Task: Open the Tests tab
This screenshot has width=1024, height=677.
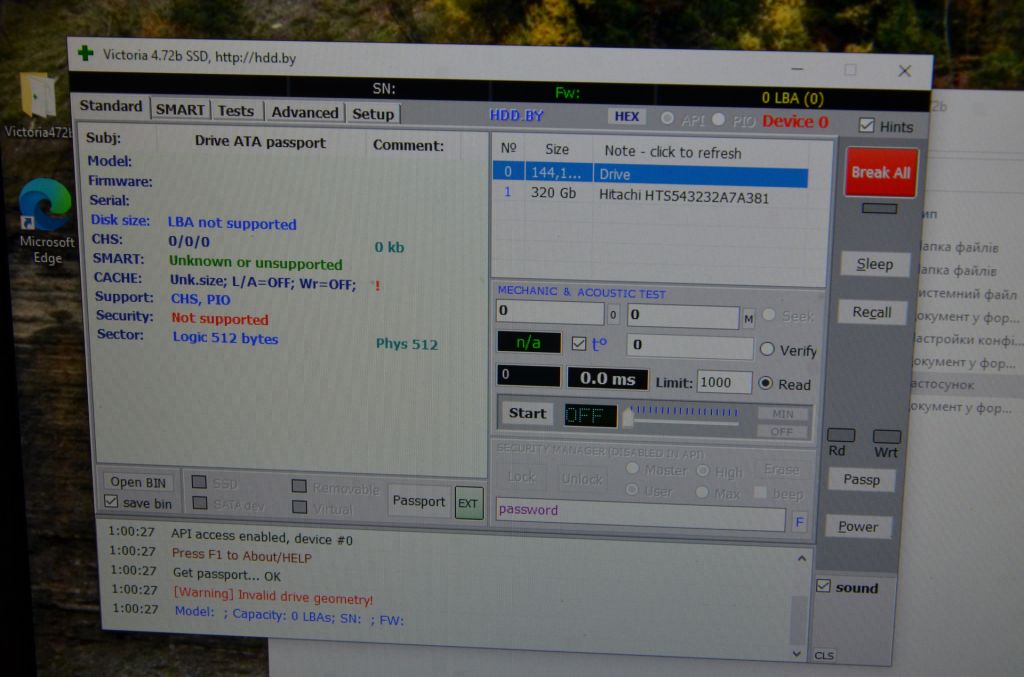Action: [x=236, y=111]
